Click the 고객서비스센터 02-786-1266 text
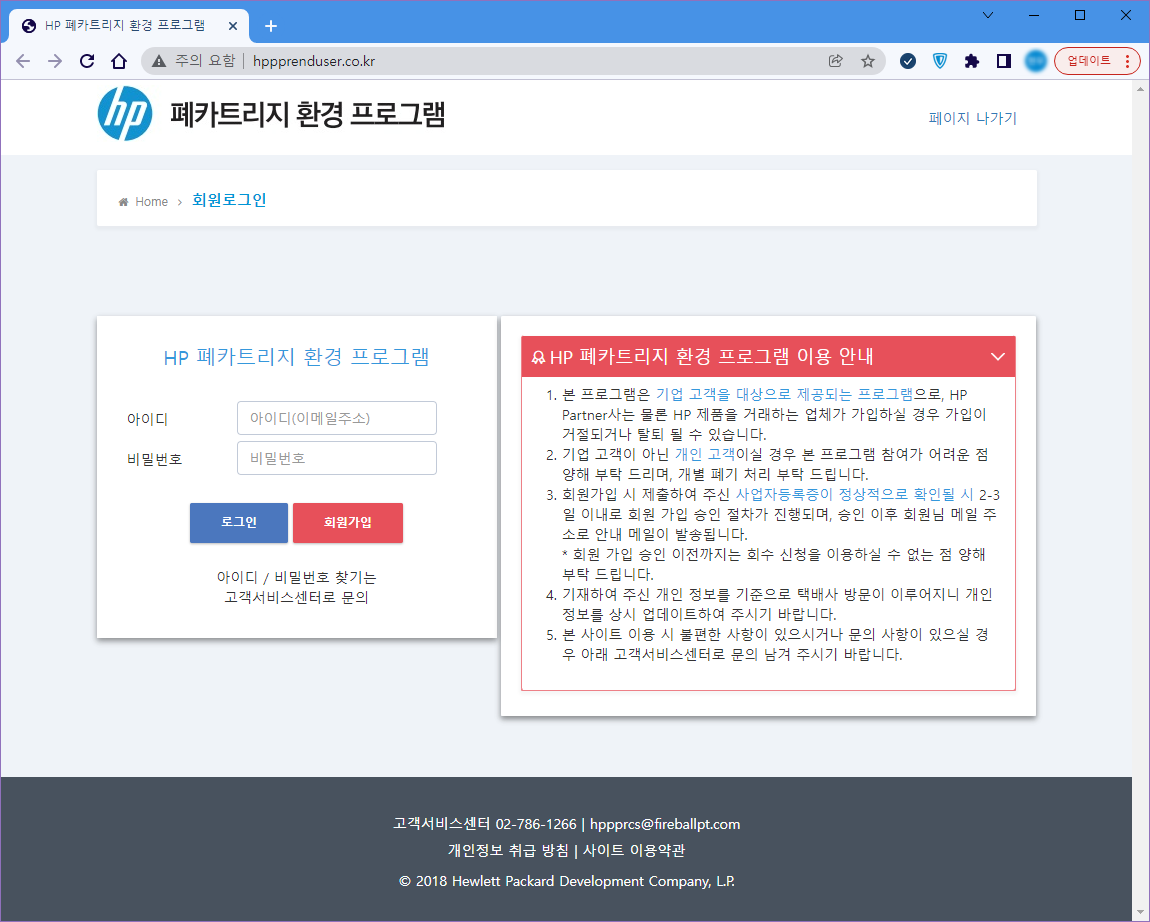 (485, 824)
